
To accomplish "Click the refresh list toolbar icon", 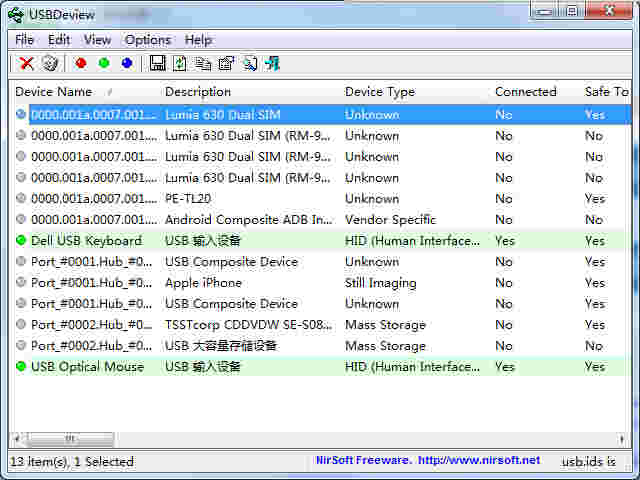I will (180, 63).
